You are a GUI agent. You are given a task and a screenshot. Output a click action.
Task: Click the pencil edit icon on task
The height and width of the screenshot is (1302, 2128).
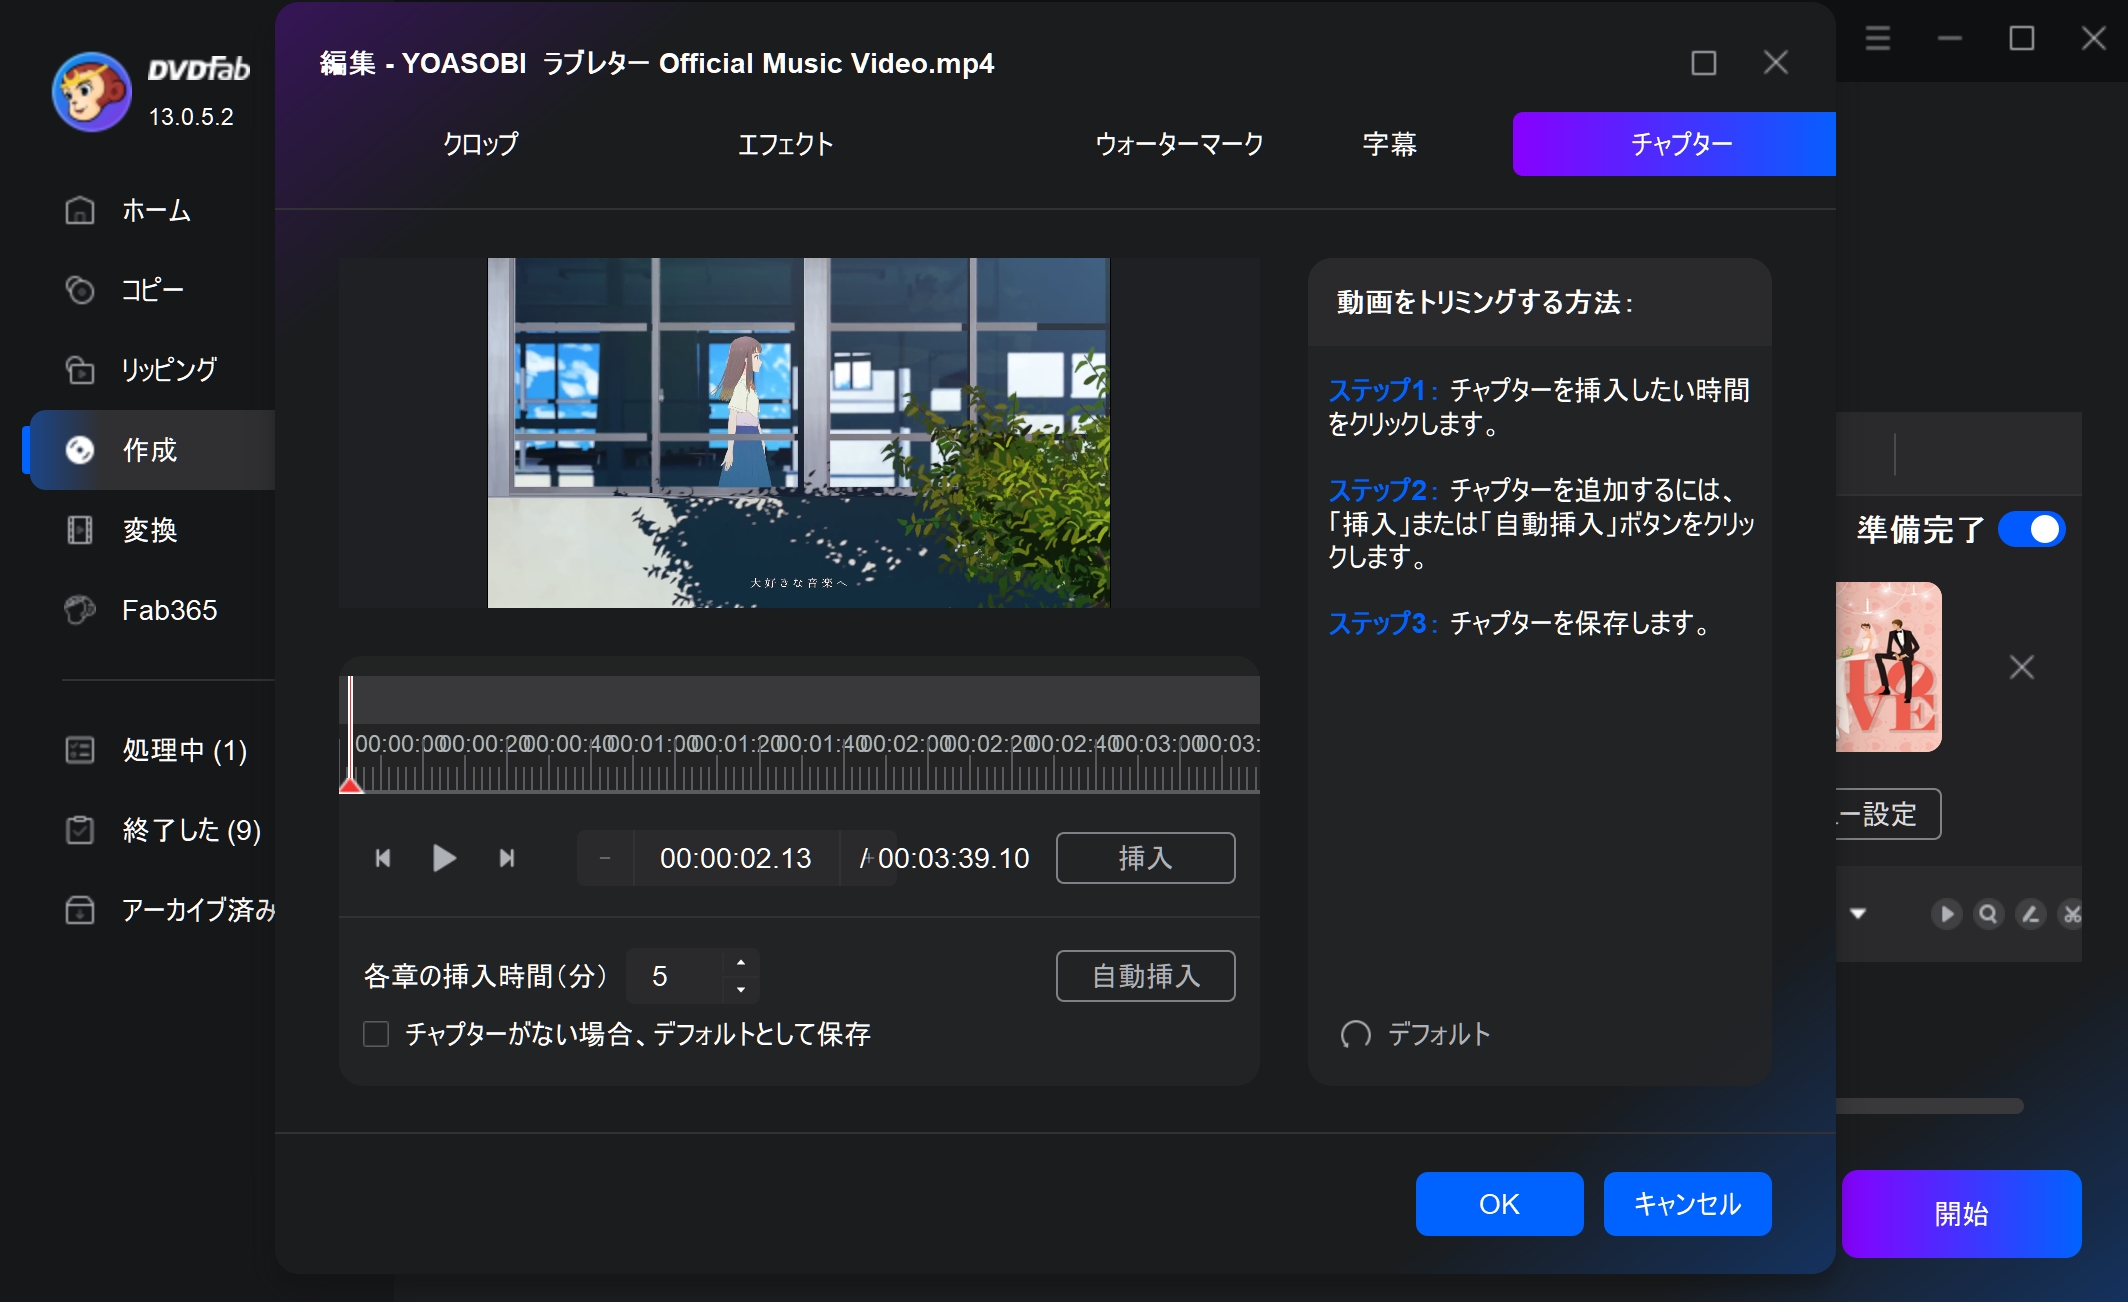point(2030,913)
